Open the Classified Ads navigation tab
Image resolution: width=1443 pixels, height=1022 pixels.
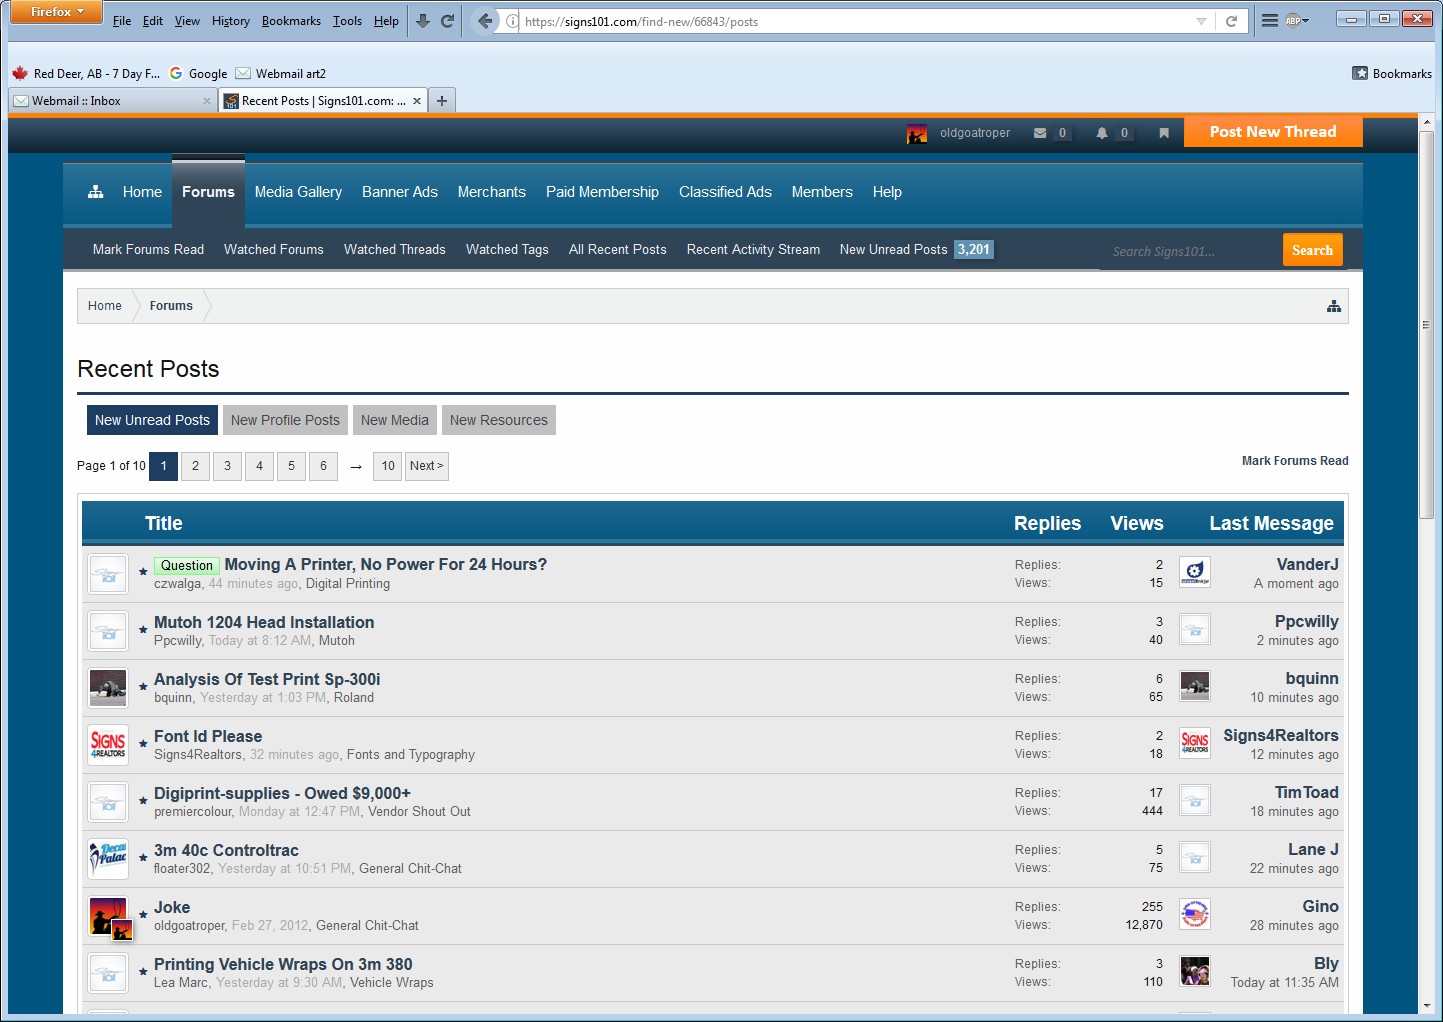coord(725,192)
